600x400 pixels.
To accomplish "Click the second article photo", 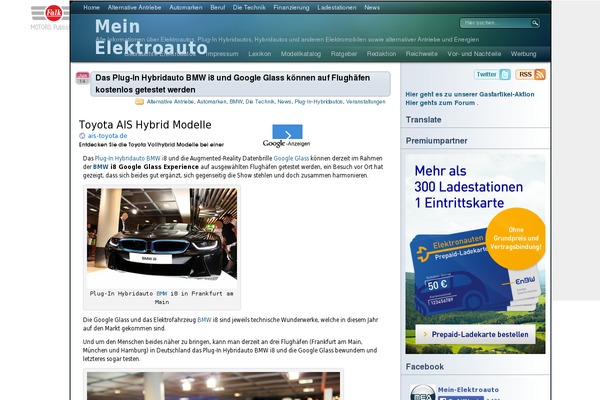I will (213, 386).
